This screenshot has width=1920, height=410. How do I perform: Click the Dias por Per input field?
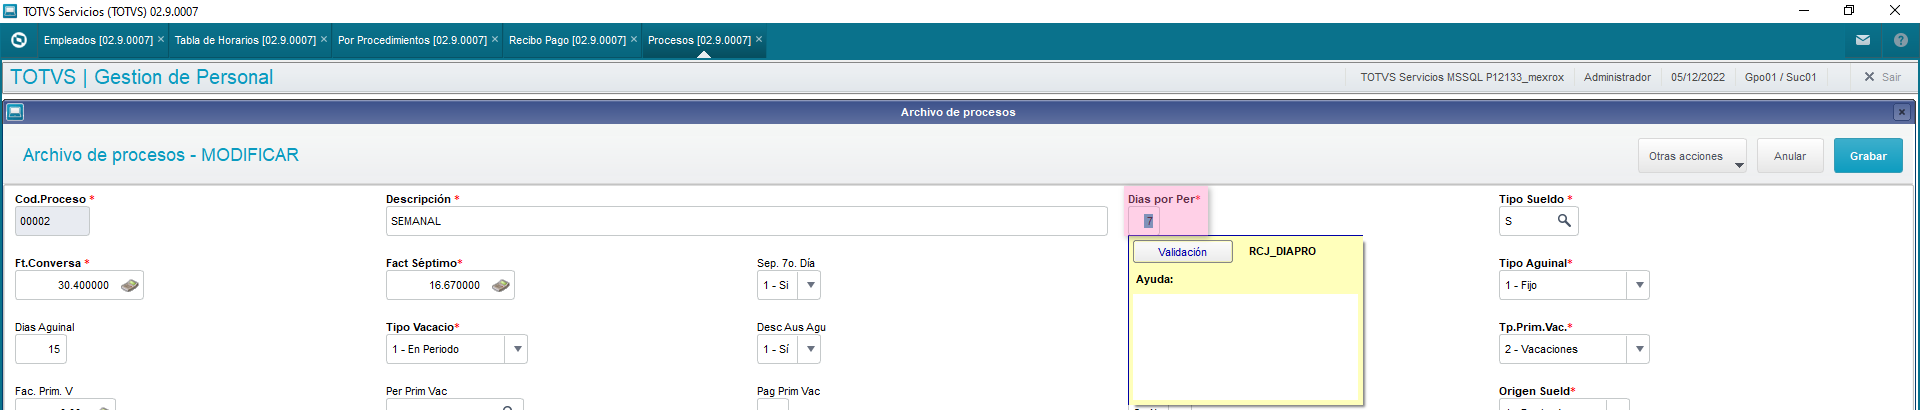tap(1144, 221)
